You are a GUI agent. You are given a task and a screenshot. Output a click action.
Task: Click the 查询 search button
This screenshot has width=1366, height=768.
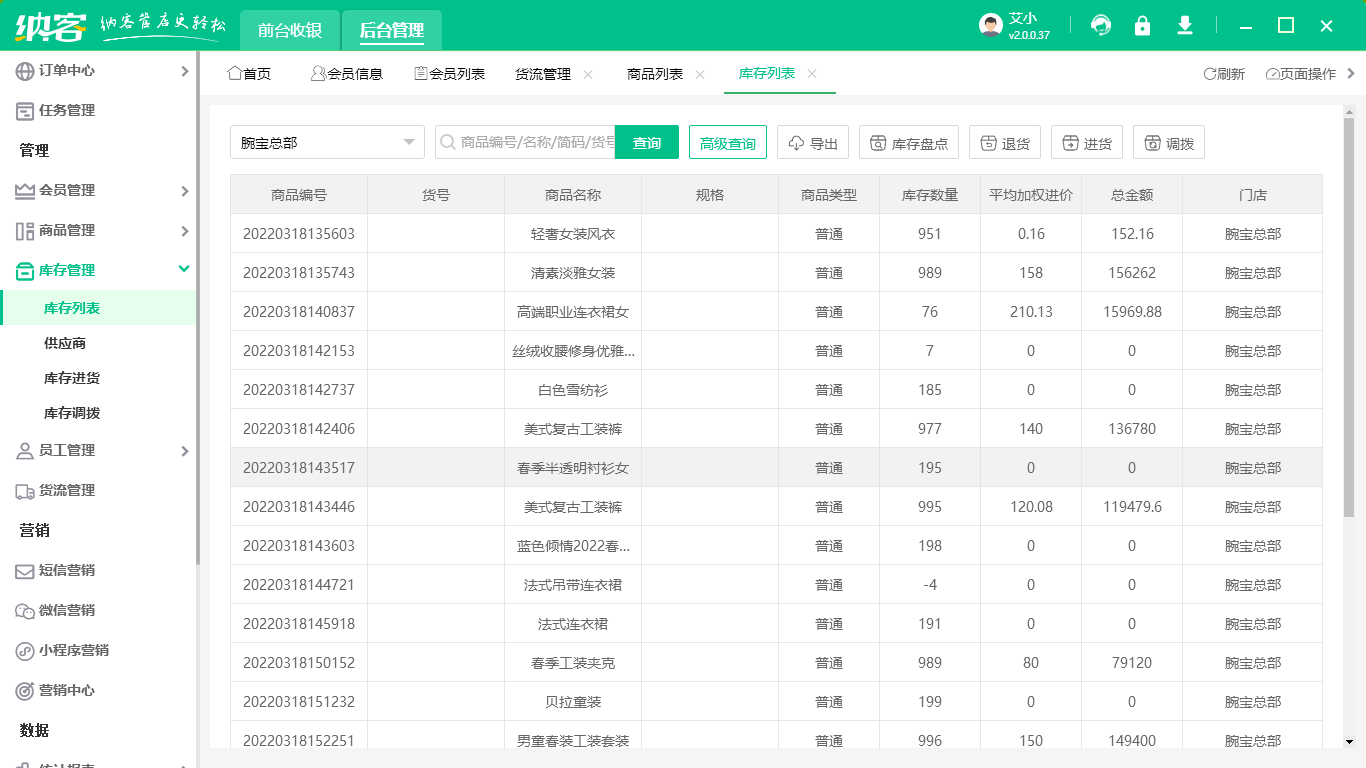(x=646, y=141)
